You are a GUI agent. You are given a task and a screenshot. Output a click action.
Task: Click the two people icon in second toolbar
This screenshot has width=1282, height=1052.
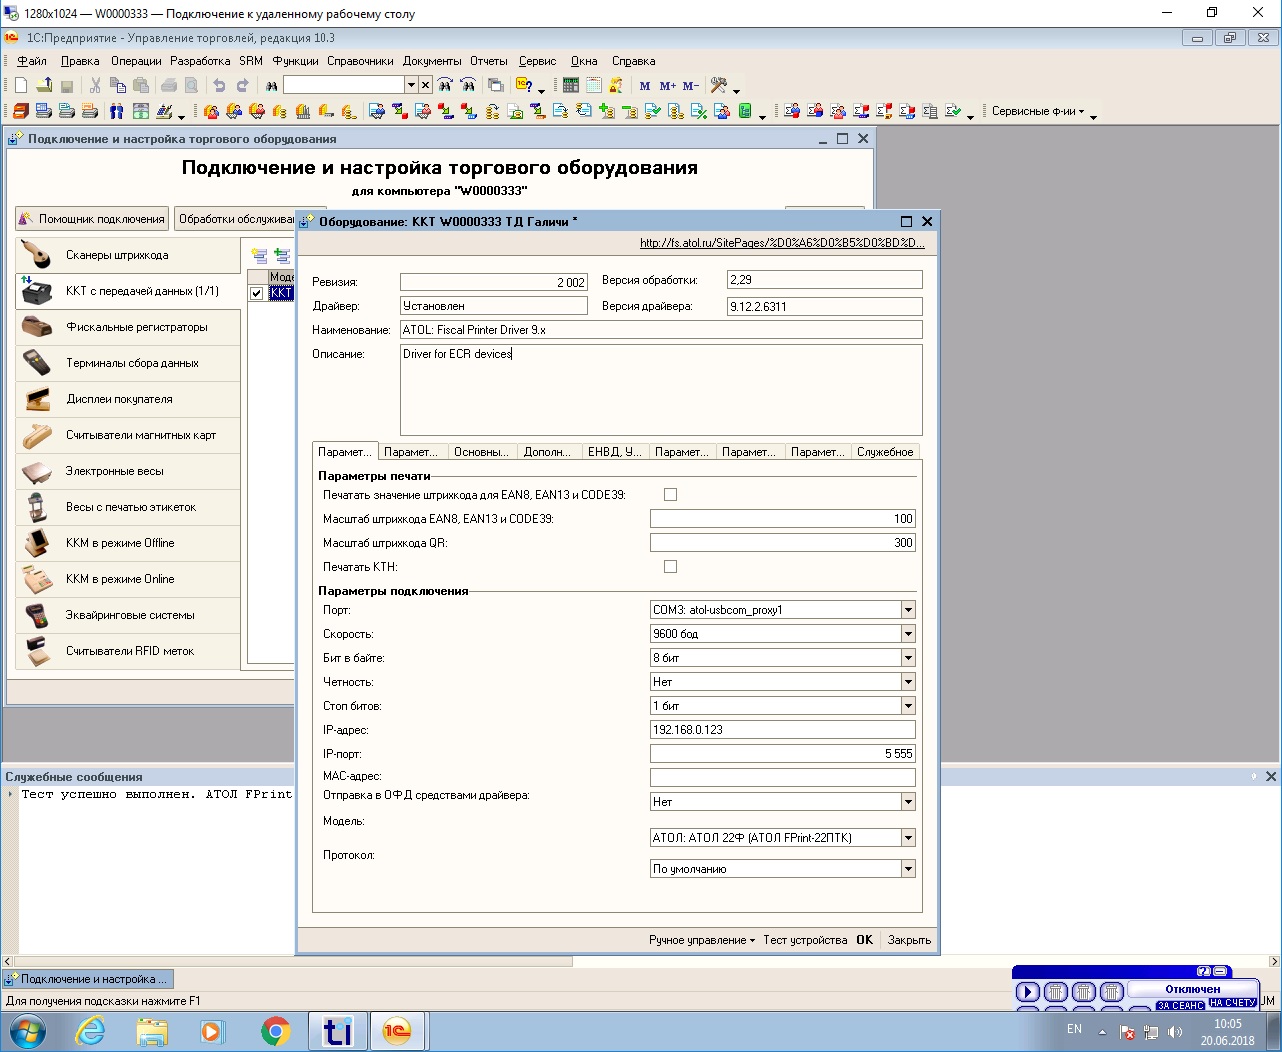117,111
